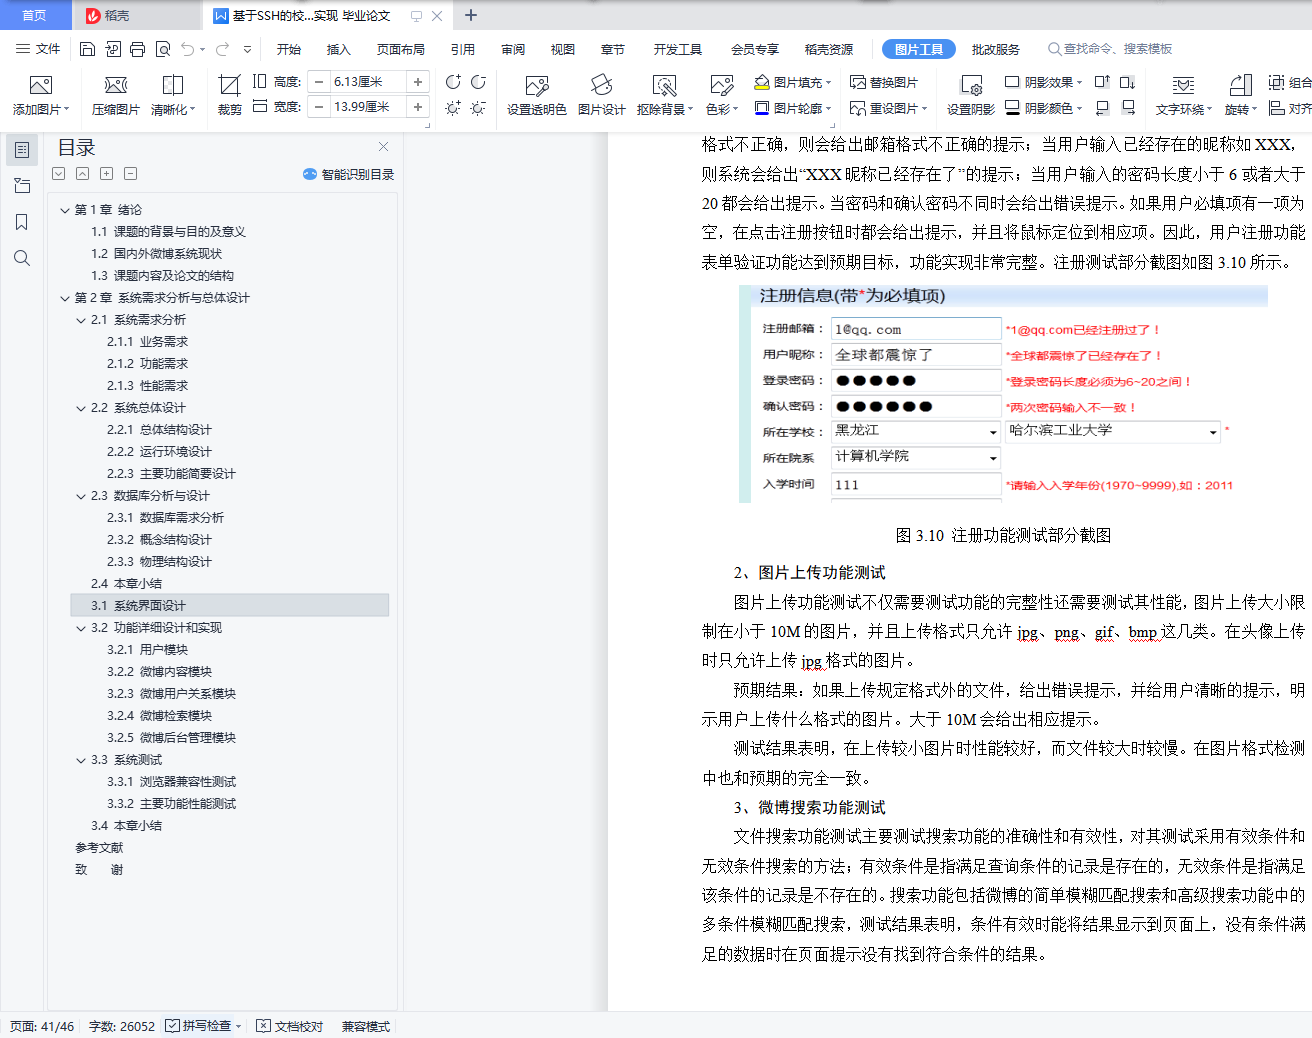
Task: Switch to the 插入 ribbon tab
Action: [339, 49]
